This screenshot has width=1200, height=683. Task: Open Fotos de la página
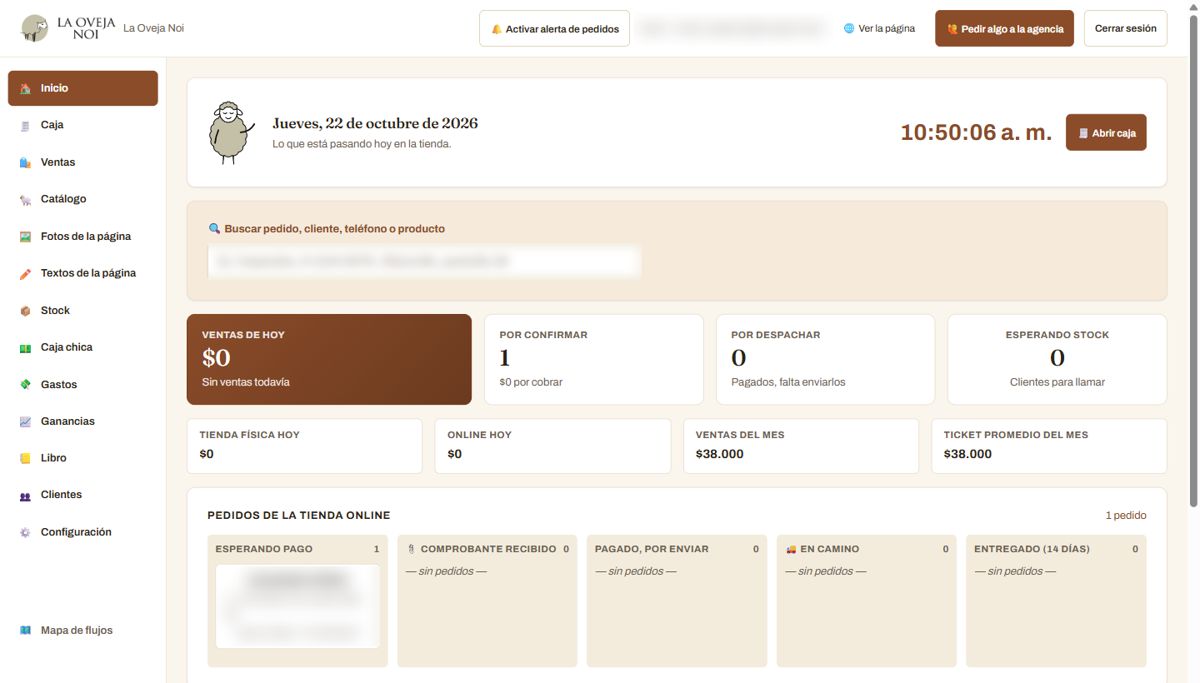point(83,236)
